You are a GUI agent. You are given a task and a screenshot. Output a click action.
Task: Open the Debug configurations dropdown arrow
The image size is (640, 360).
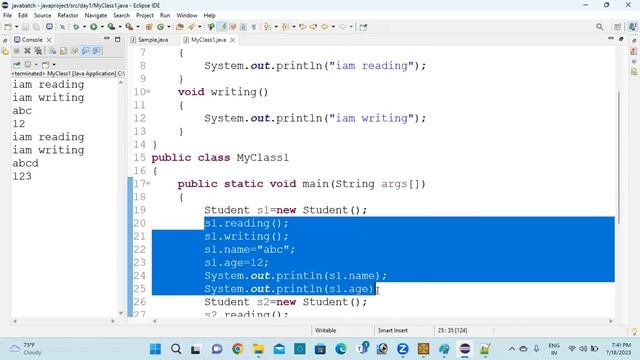pos(84,27)
